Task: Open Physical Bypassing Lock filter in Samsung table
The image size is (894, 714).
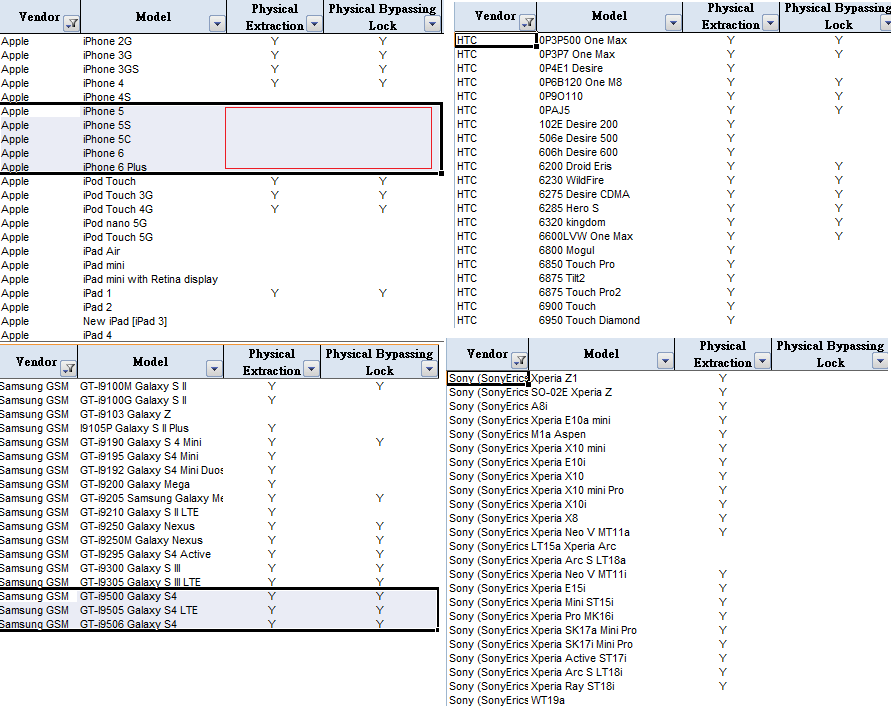Action: pyautogui.click(x=430, y=368)
